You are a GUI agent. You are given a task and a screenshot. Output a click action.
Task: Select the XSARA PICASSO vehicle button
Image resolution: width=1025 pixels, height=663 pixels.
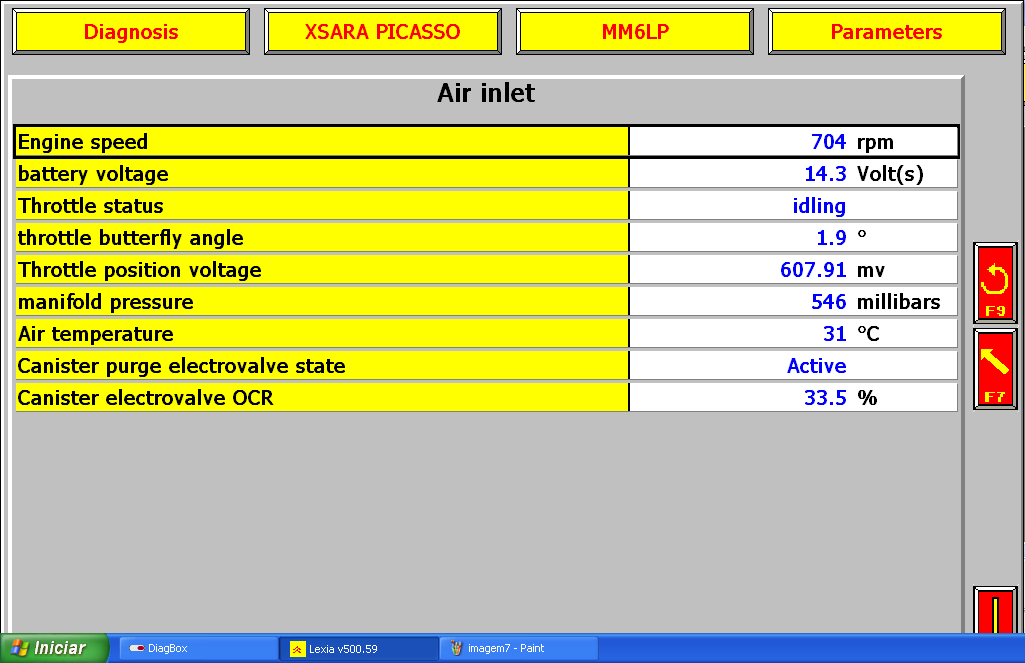[x=383, y=32]
